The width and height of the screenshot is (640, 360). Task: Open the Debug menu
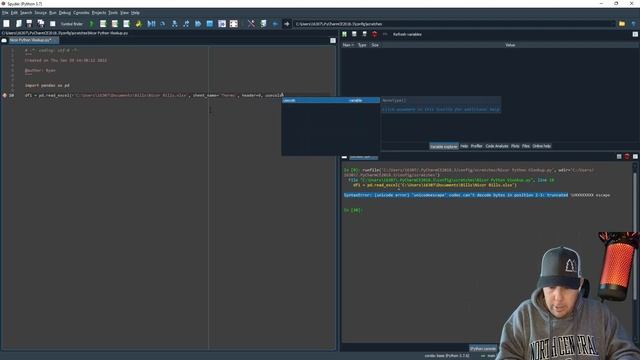64,13
